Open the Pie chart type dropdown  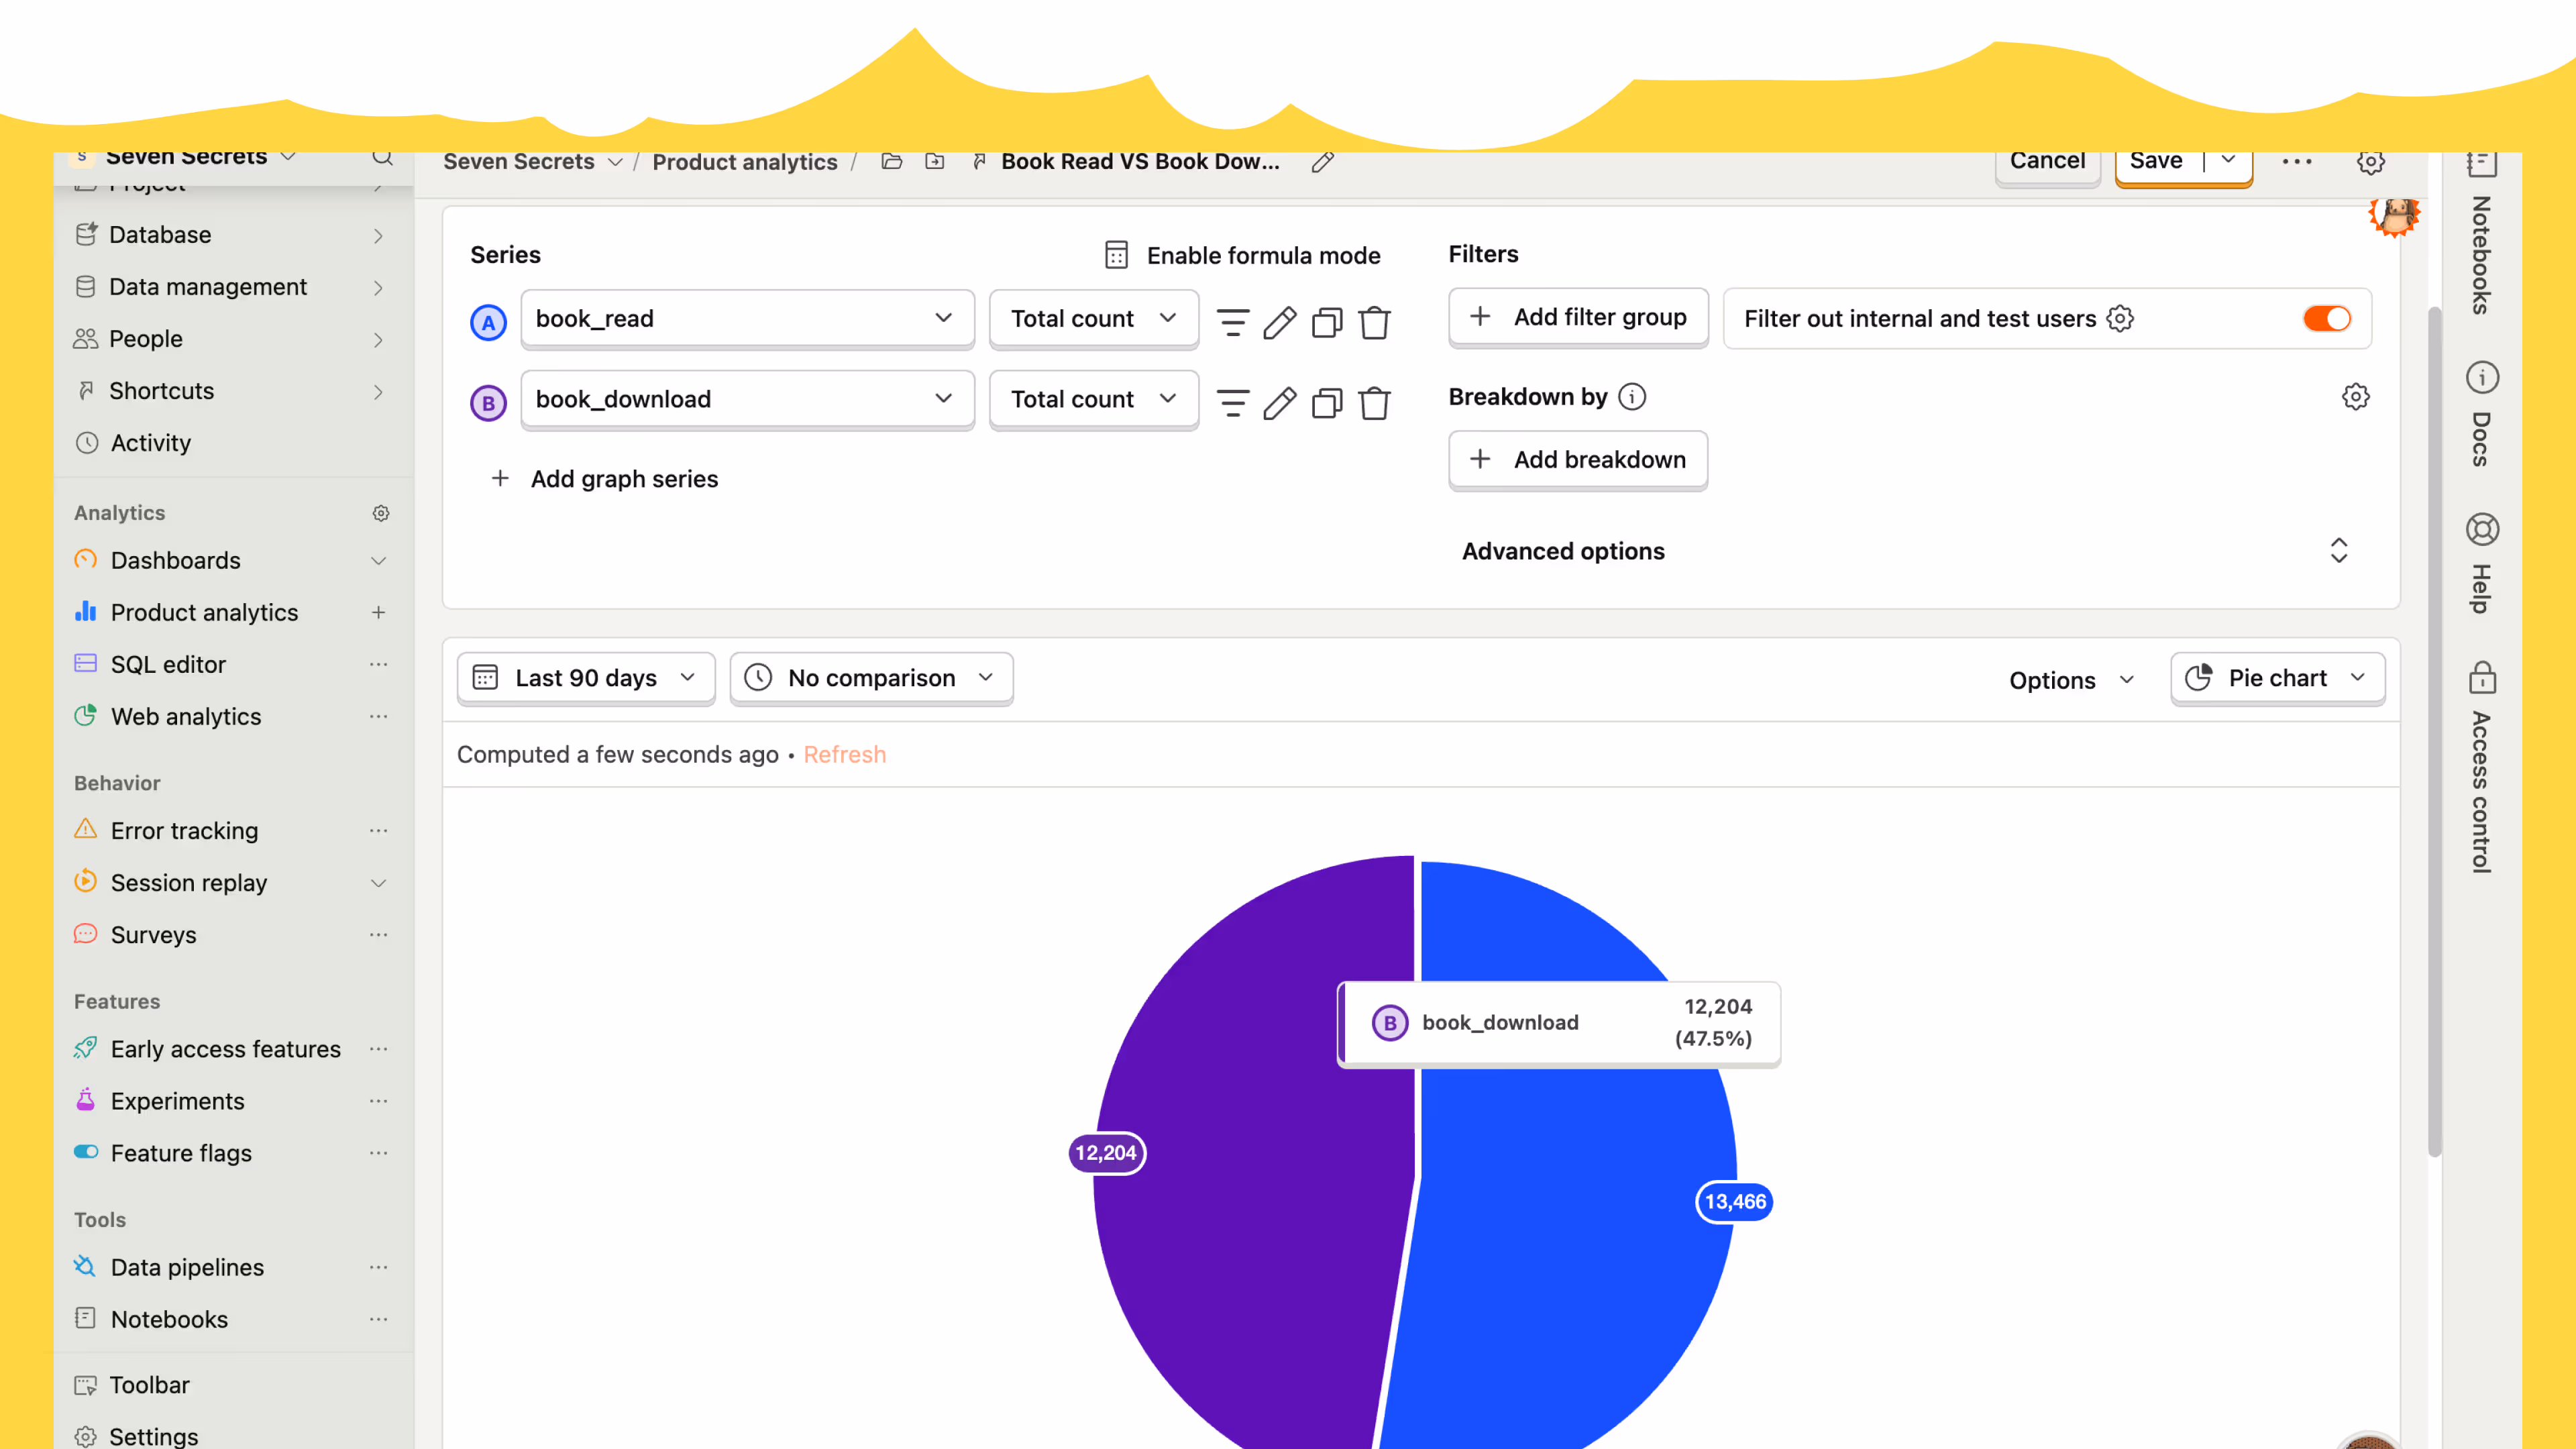click(x=2277, y=678)
